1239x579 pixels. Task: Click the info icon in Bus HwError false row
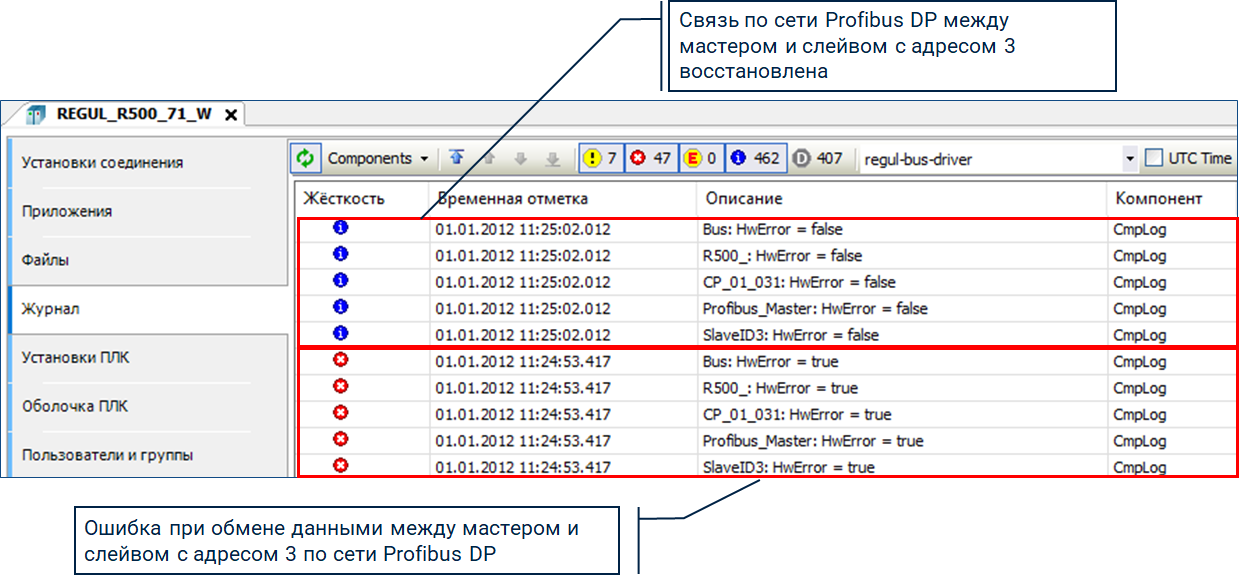(x=340, y=227)
